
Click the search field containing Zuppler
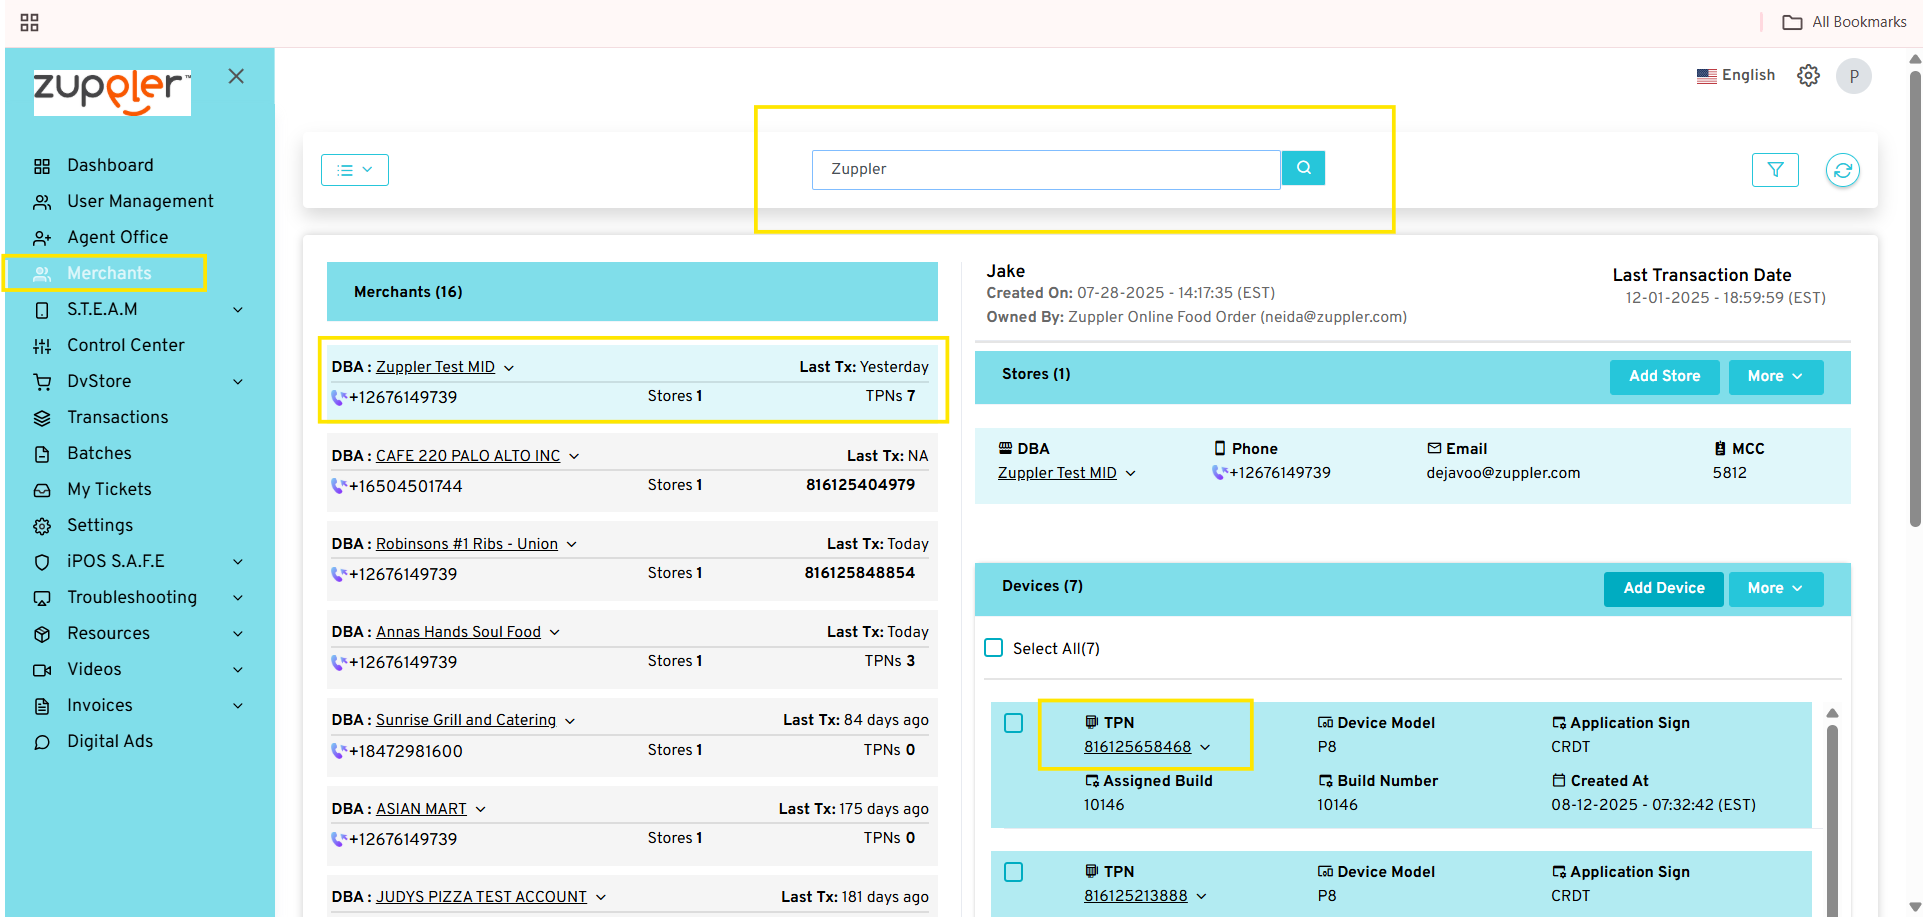pos(1045,169)
